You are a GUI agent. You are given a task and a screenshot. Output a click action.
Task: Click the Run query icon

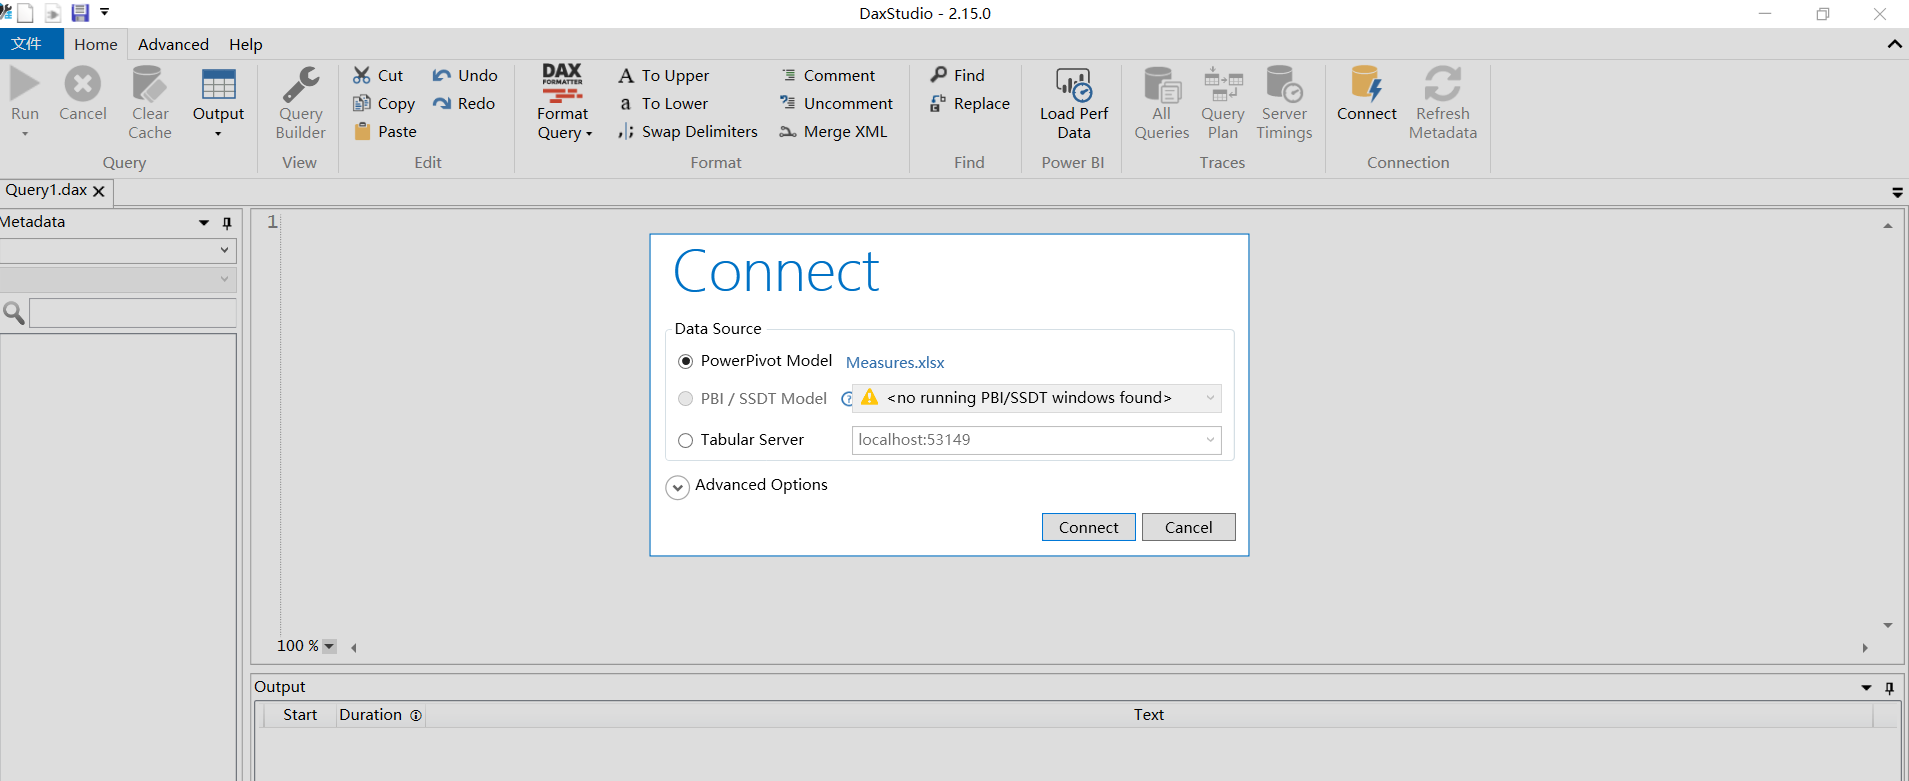(x=25, y=84)
